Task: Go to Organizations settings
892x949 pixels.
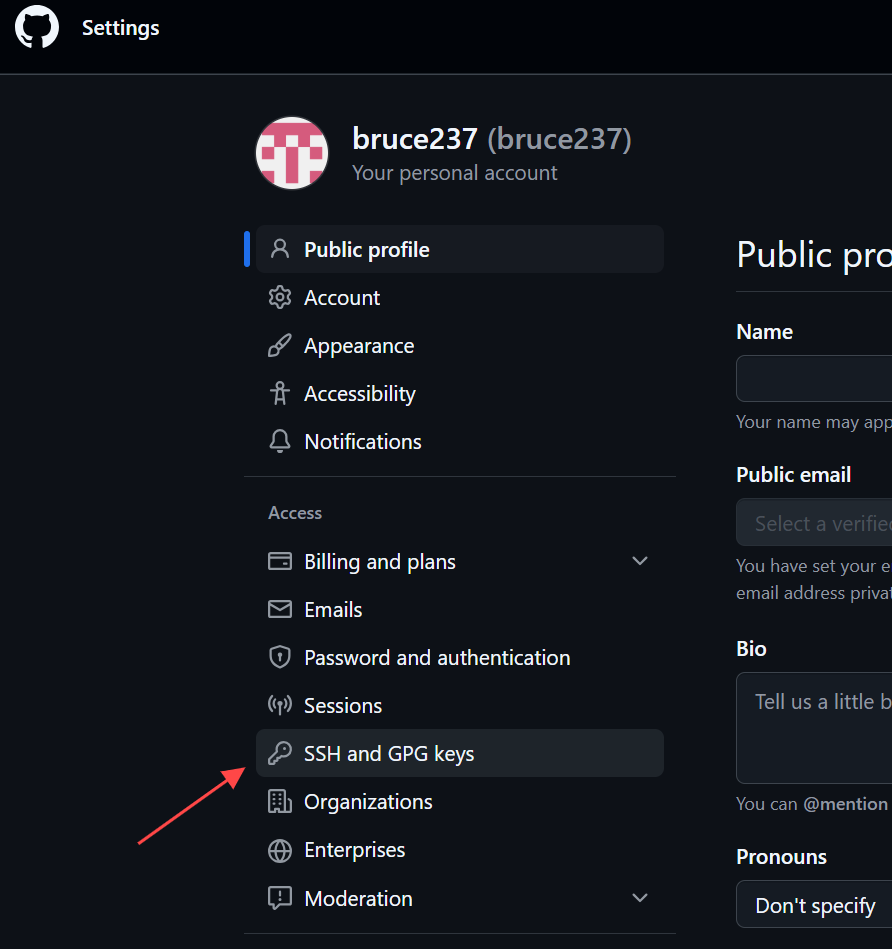Action: coord(460,801)
